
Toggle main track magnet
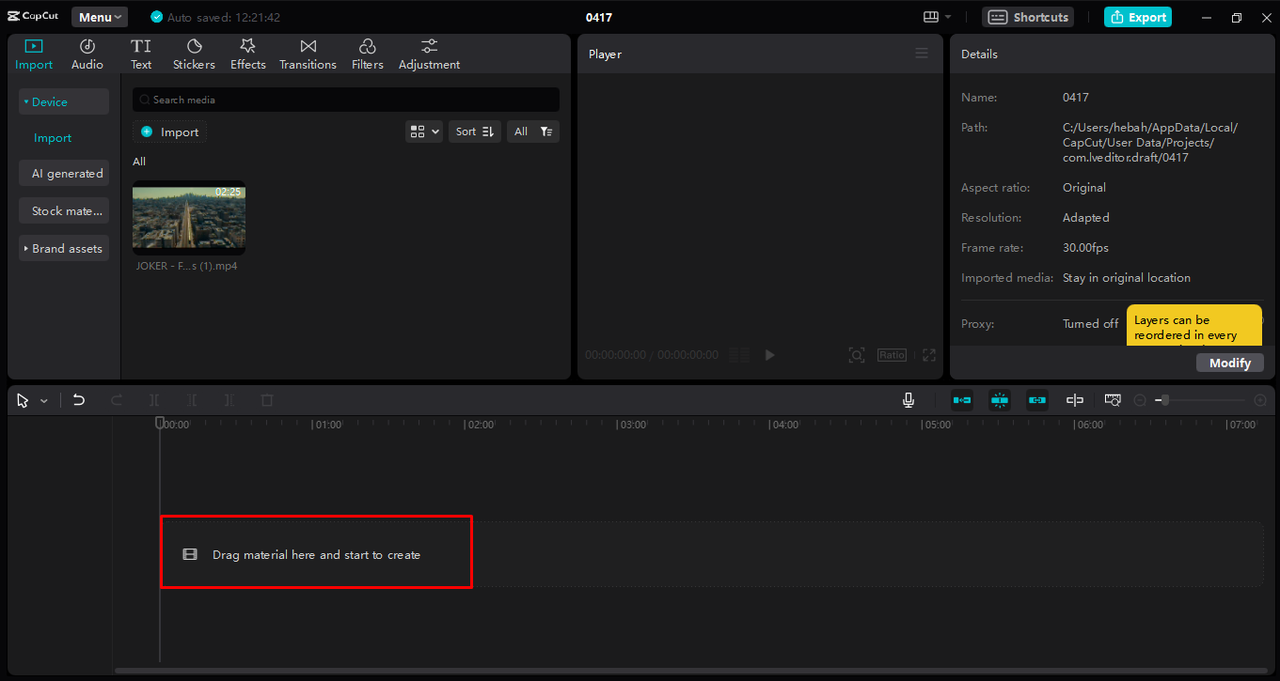tap(962, 400)
